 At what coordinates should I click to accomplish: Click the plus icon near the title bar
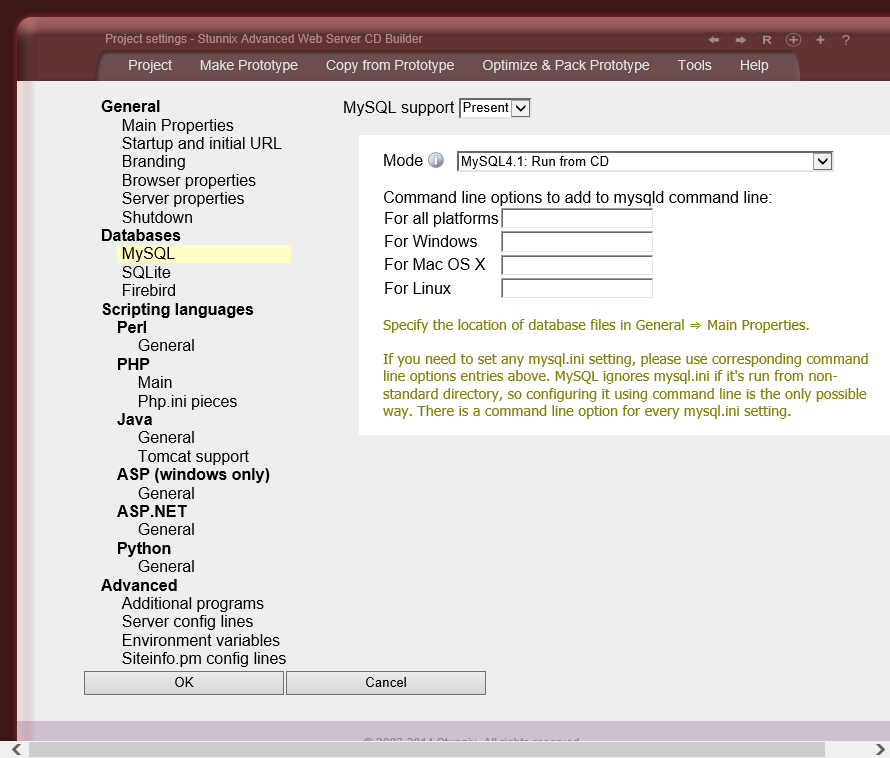(x=820, y=39)
